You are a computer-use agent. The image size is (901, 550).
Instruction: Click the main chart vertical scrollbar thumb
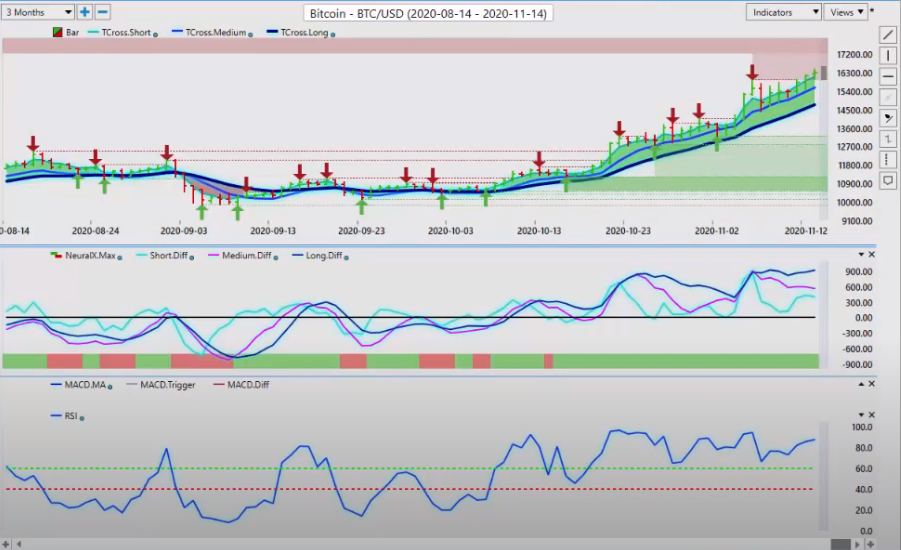[x=823, y=73]
